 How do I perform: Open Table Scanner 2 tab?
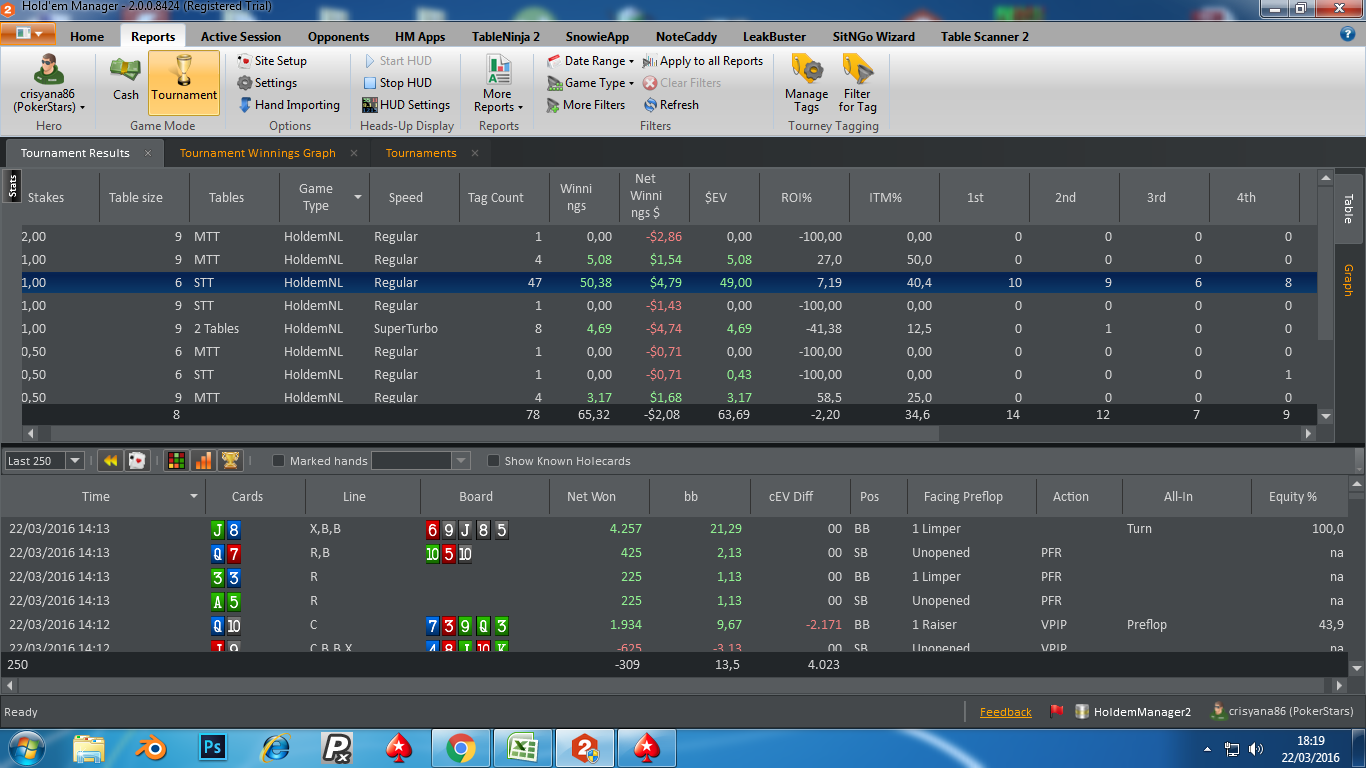pos(984,36)
